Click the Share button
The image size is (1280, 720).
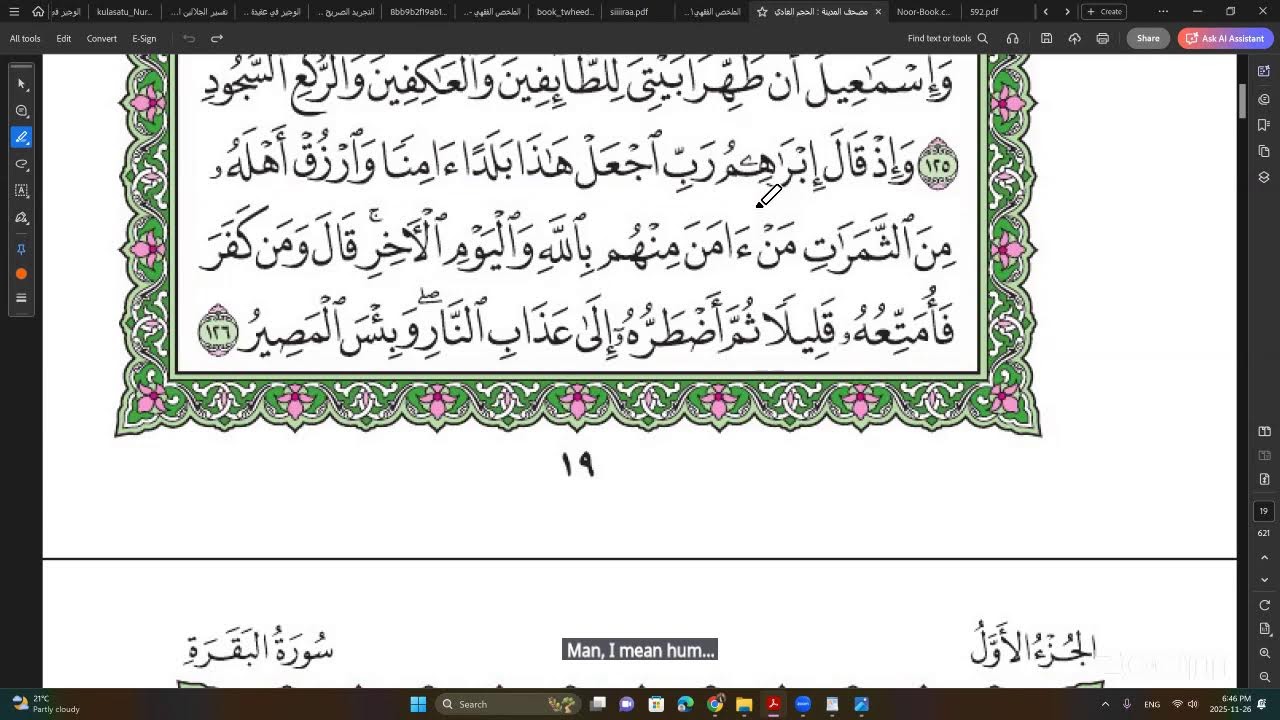pyautogui.click(x=1148, y=38)
